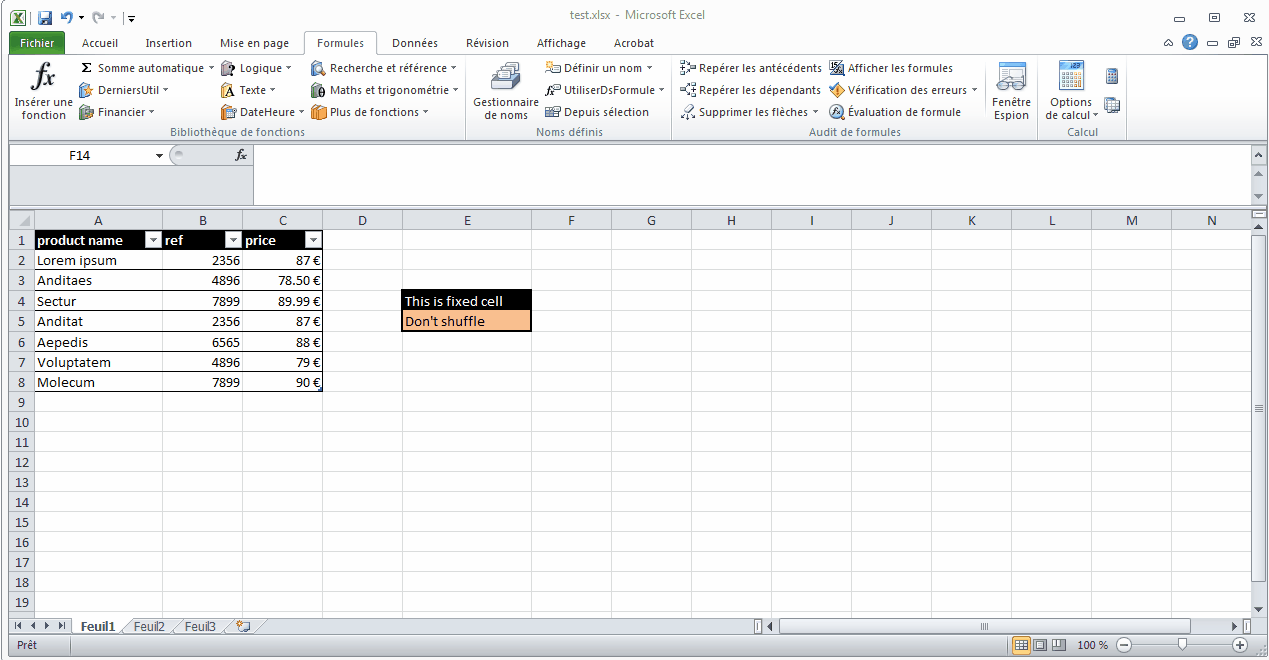Viewport: 1269px width, 660px height.
Task: Click the zoom slider handle
Action: tap(1183, 645)
